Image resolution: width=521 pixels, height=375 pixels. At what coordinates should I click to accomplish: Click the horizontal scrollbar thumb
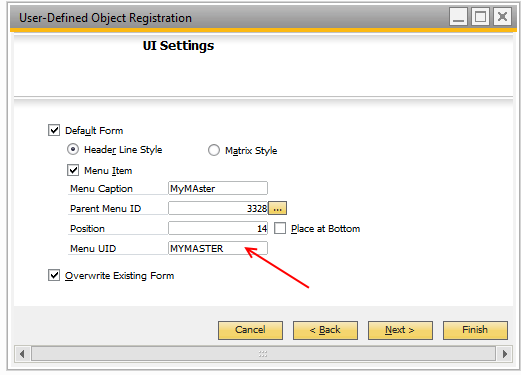tap(263, 354)
